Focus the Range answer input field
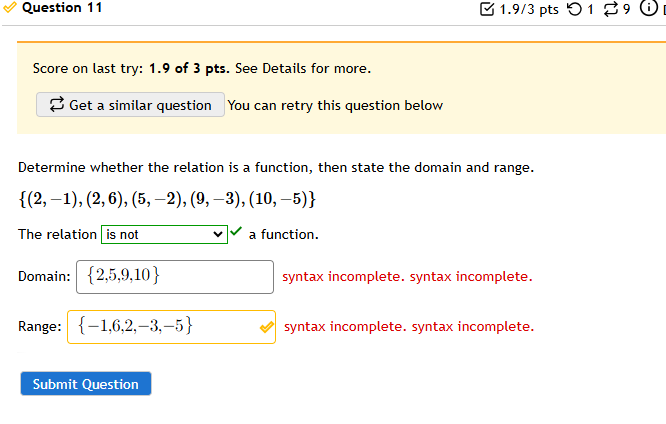The height and width of the screenshot is (424, 666). (x=171, y=327)
